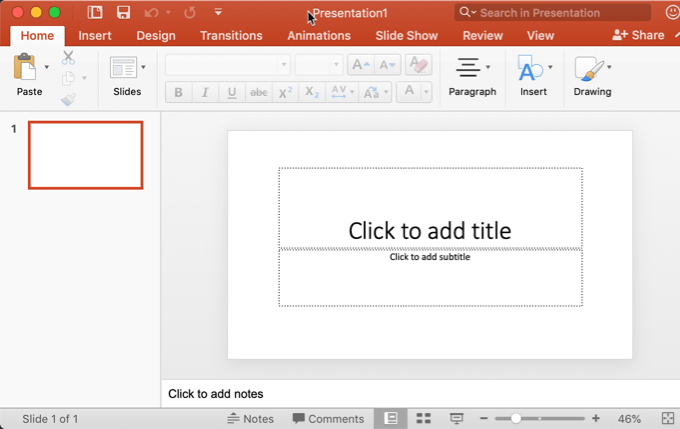Toggle Comments pane in status bar
Screen dimensions: 680x429
point(328,418)
